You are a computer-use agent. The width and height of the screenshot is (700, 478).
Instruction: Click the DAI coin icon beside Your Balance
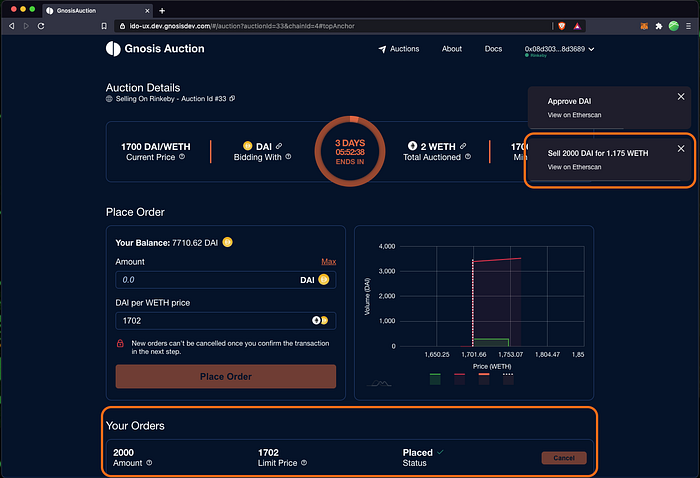coord(228,242)
